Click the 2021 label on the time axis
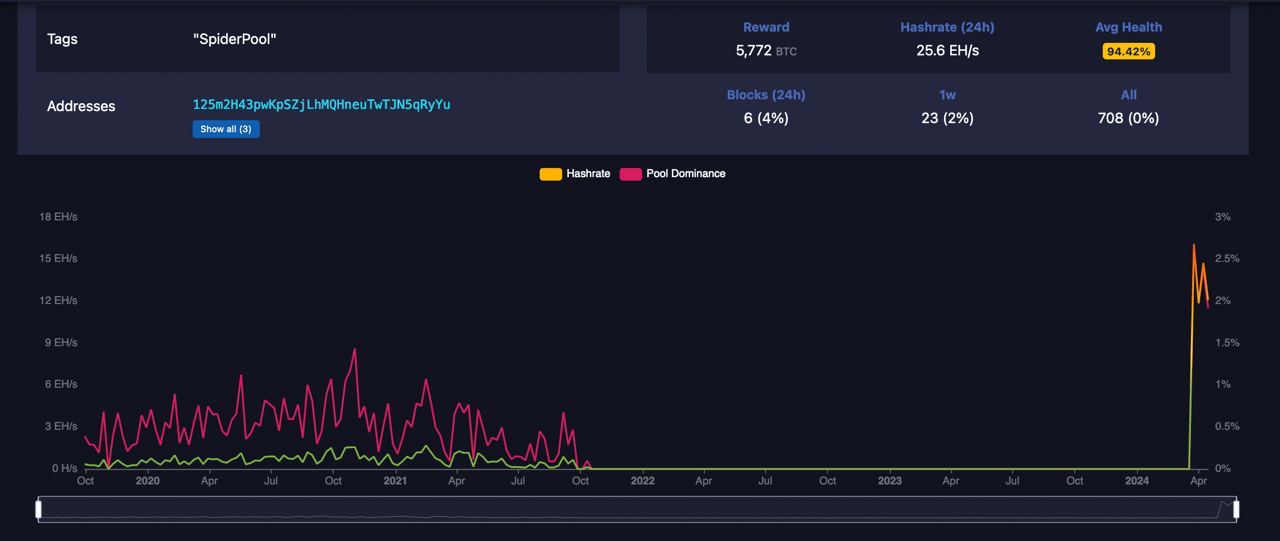This screenshot has width=1280, height=541. point(395,481)
